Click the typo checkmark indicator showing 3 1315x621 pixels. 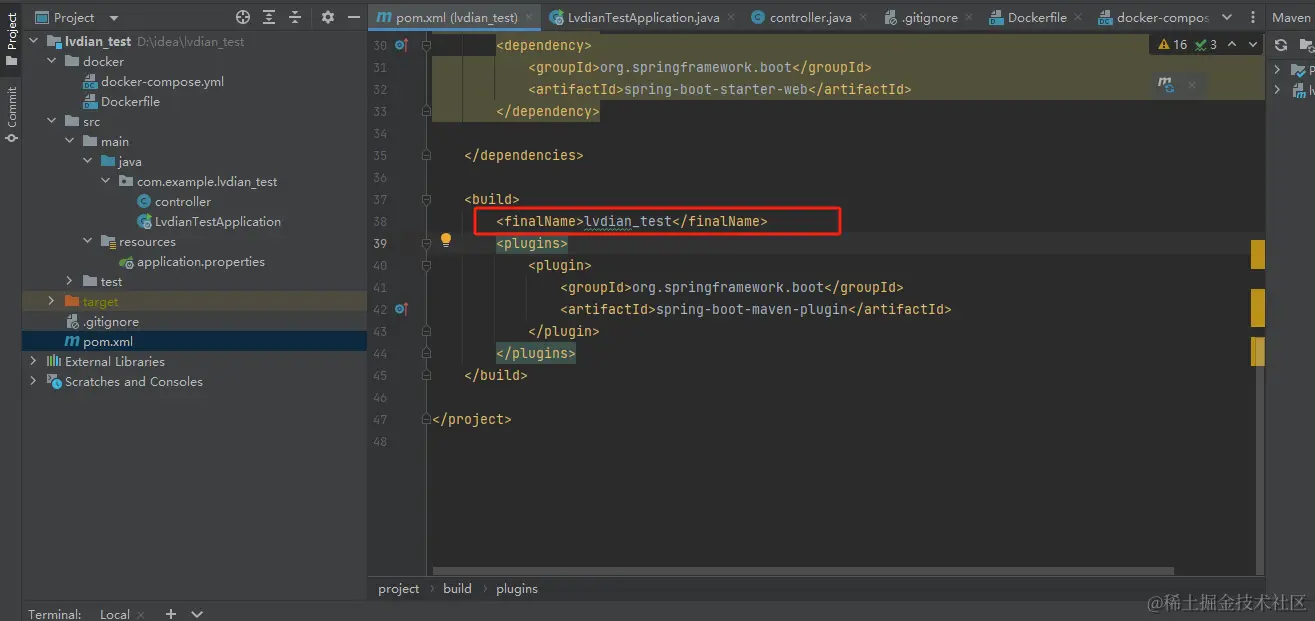(1206, 45)
